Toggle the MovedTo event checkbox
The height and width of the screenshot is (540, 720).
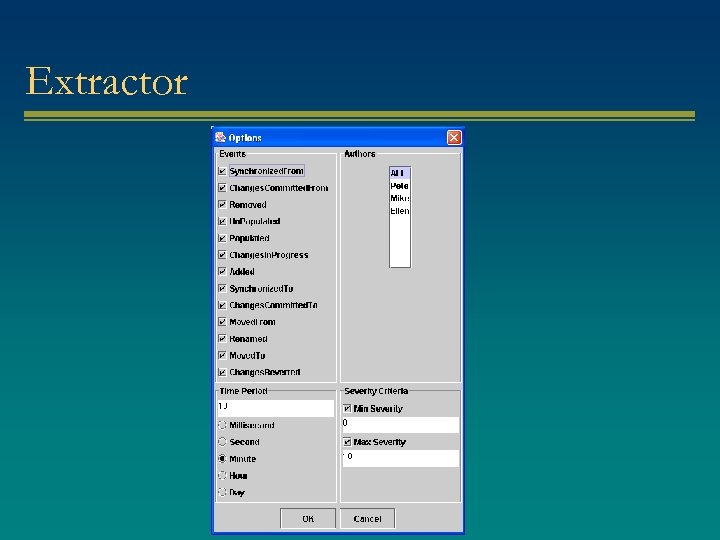pyautogui.click(x=222, y=355)
